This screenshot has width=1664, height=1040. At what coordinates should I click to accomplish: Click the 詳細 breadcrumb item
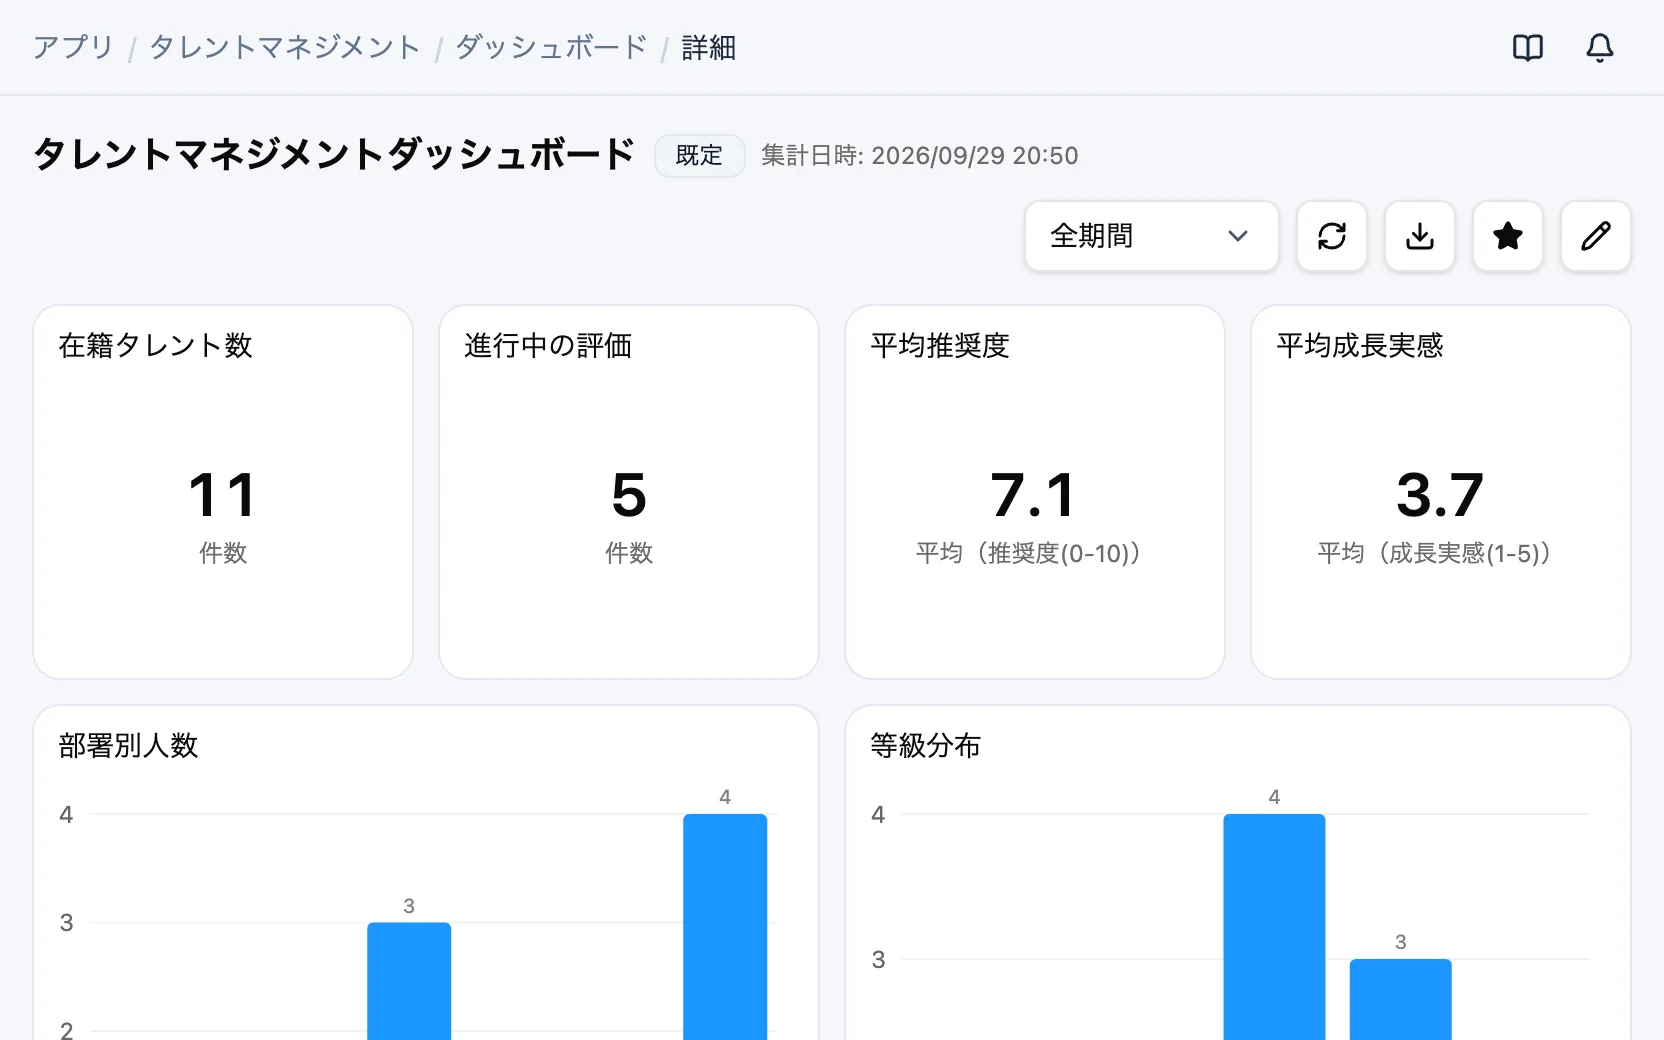[709, 47]
